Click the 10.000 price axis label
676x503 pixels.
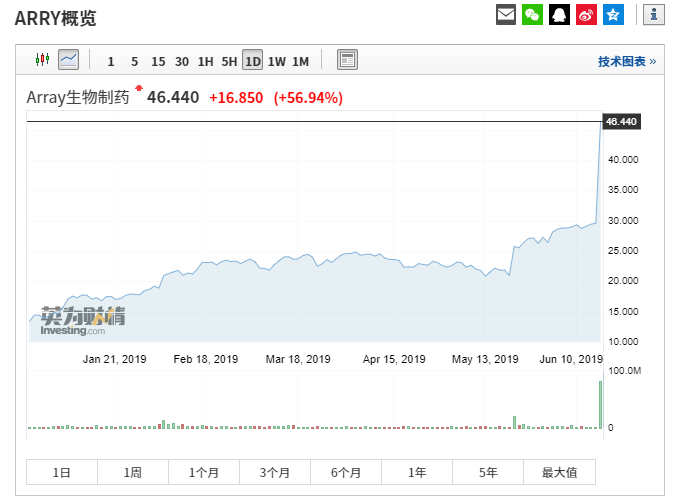coord(623,341)
